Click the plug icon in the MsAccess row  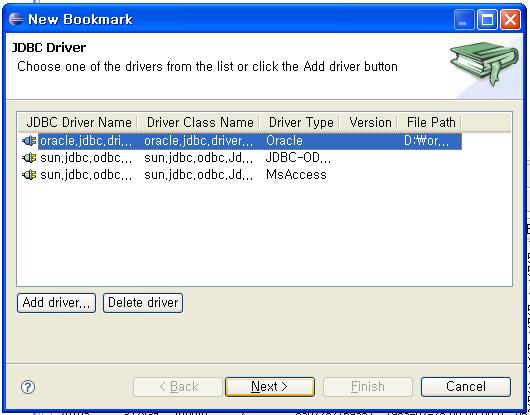pyautogui.click(x=29, y=175)
